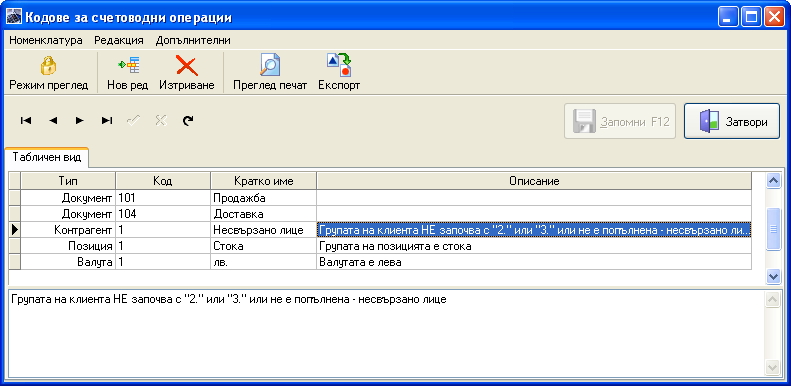Open Преглед печат print preview
Image resolution: width=791 pixels, height=386 pixels.
click(x=270, y=73)
